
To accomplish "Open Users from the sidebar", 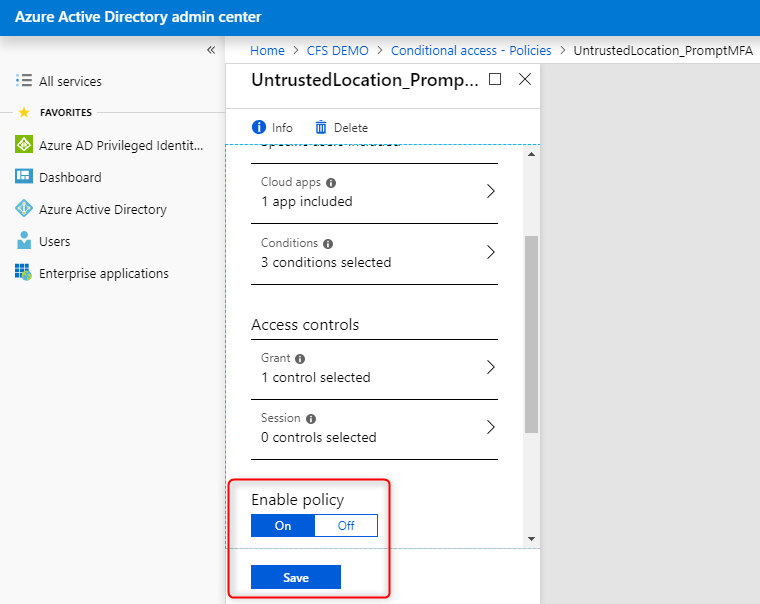I will pos(54,241).
